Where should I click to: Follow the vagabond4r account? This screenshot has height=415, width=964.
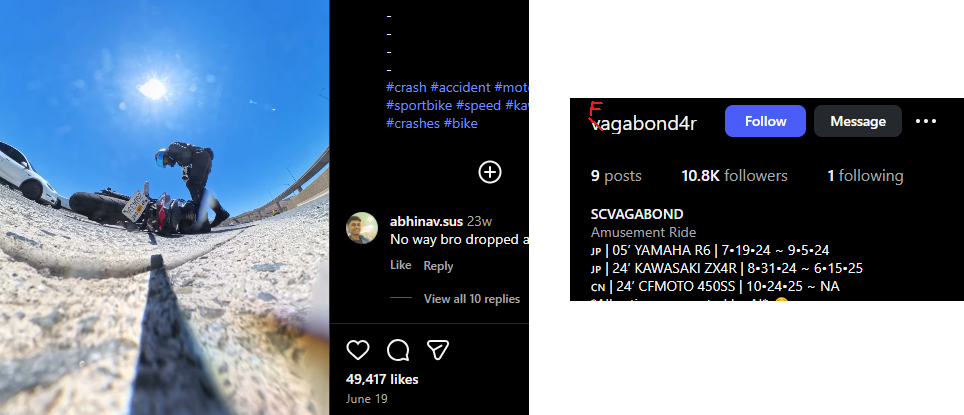pyautogui.click(x=765, y=121)
